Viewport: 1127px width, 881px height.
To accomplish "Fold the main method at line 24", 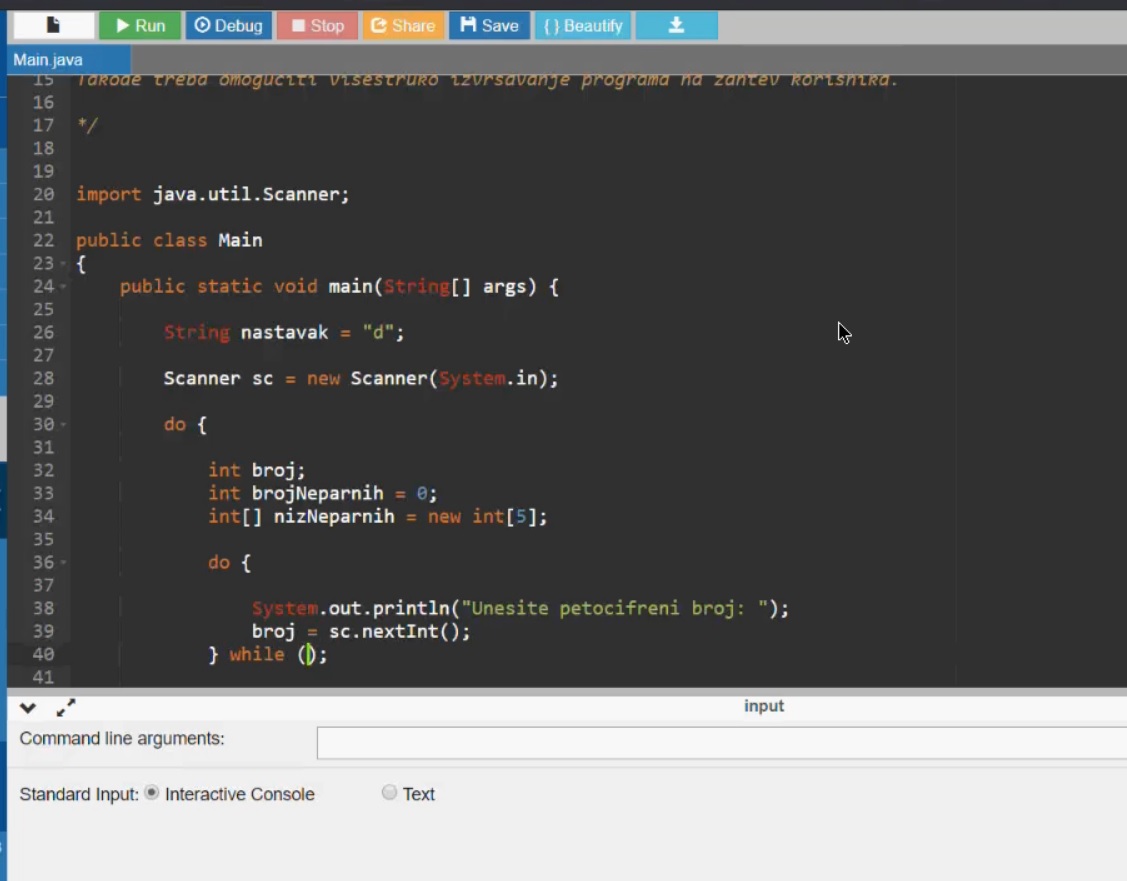I will click(63, 287).
